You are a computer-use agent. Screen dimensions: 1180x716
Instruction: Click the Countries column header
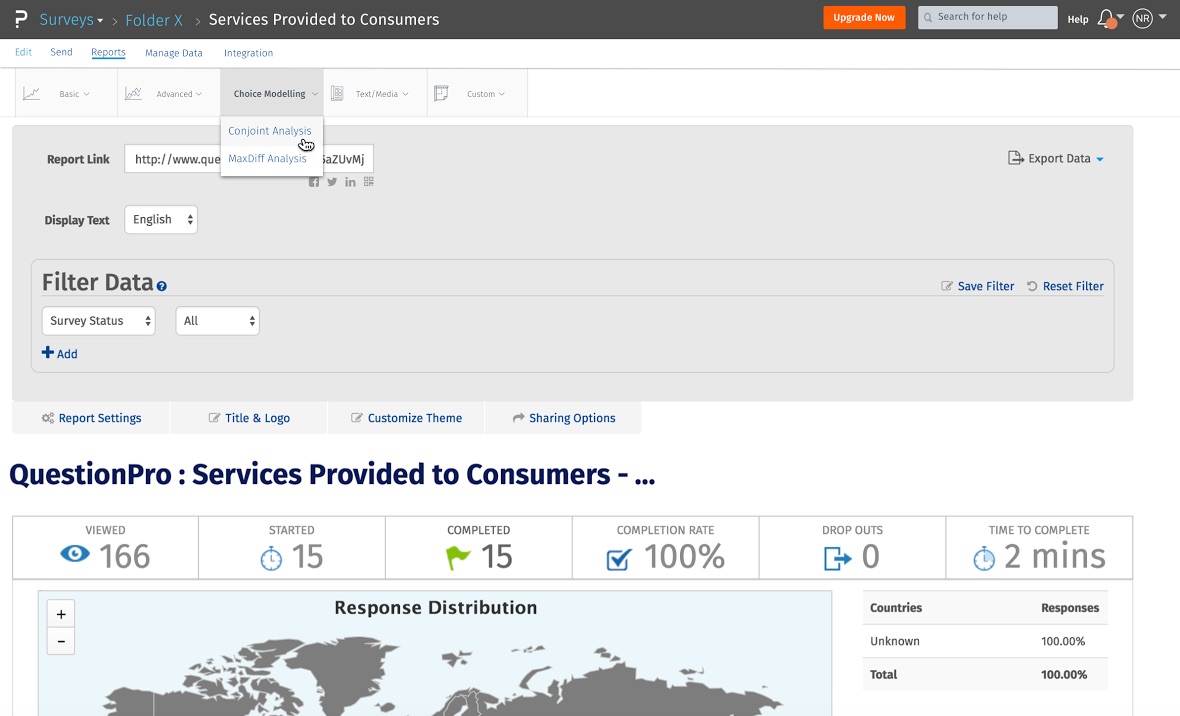click(896, 608)
